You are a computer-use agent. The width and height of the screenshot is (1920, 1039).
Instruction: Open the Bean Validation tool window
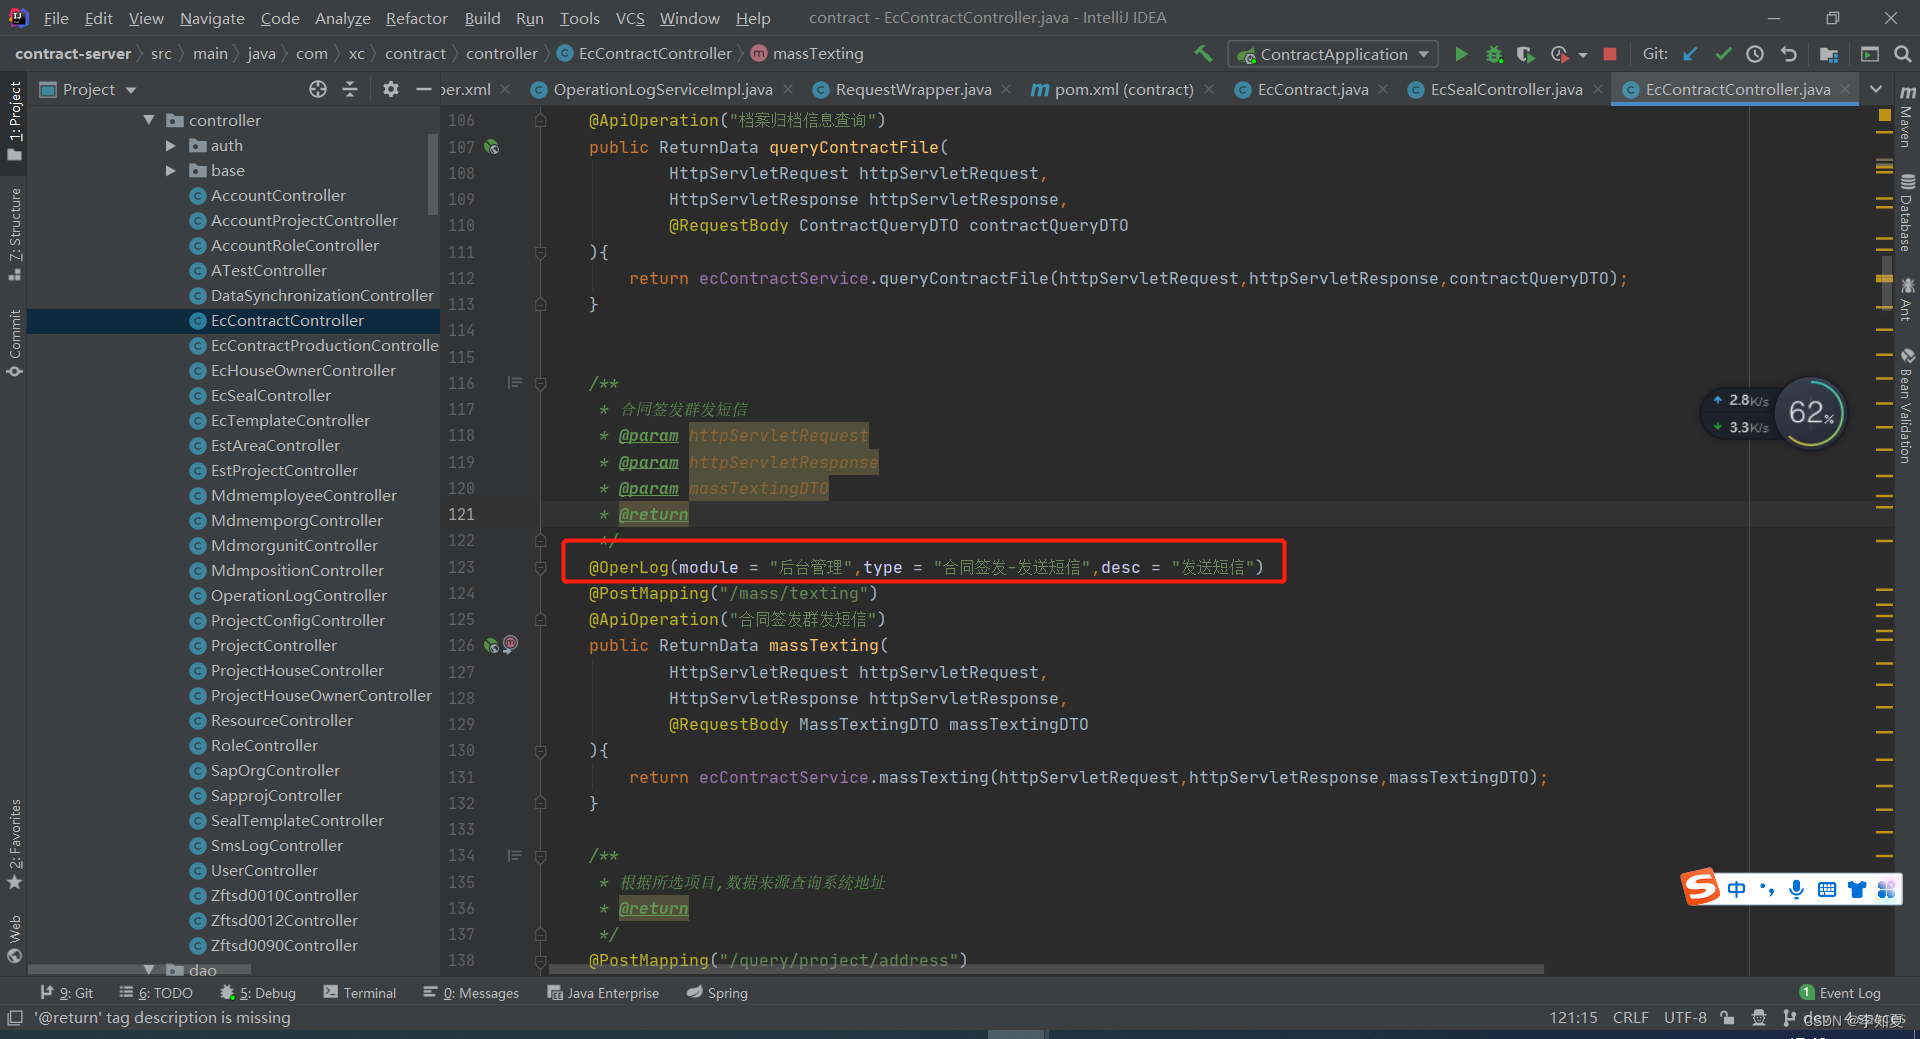(x=1907, y=406)
